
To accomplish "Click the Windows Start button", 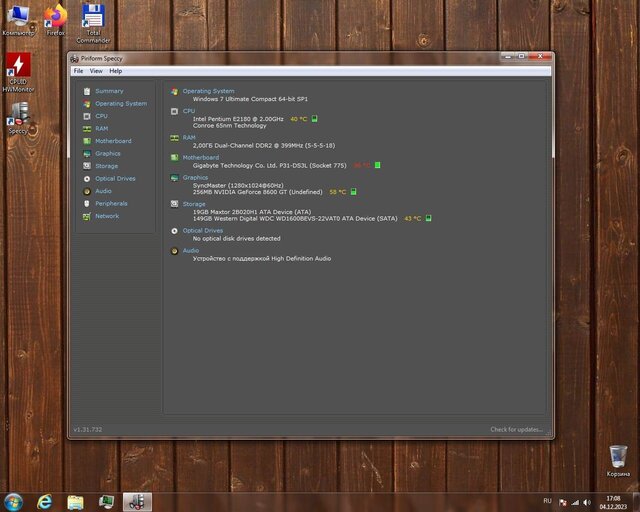I will (x=14, y=501).
